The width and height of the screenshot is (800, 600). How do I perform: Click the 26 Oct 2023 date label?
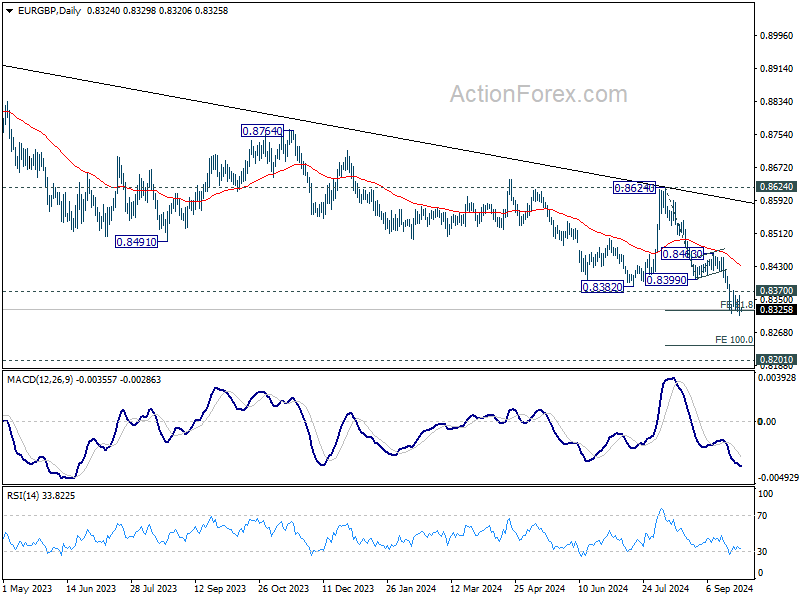click(284, 588)
